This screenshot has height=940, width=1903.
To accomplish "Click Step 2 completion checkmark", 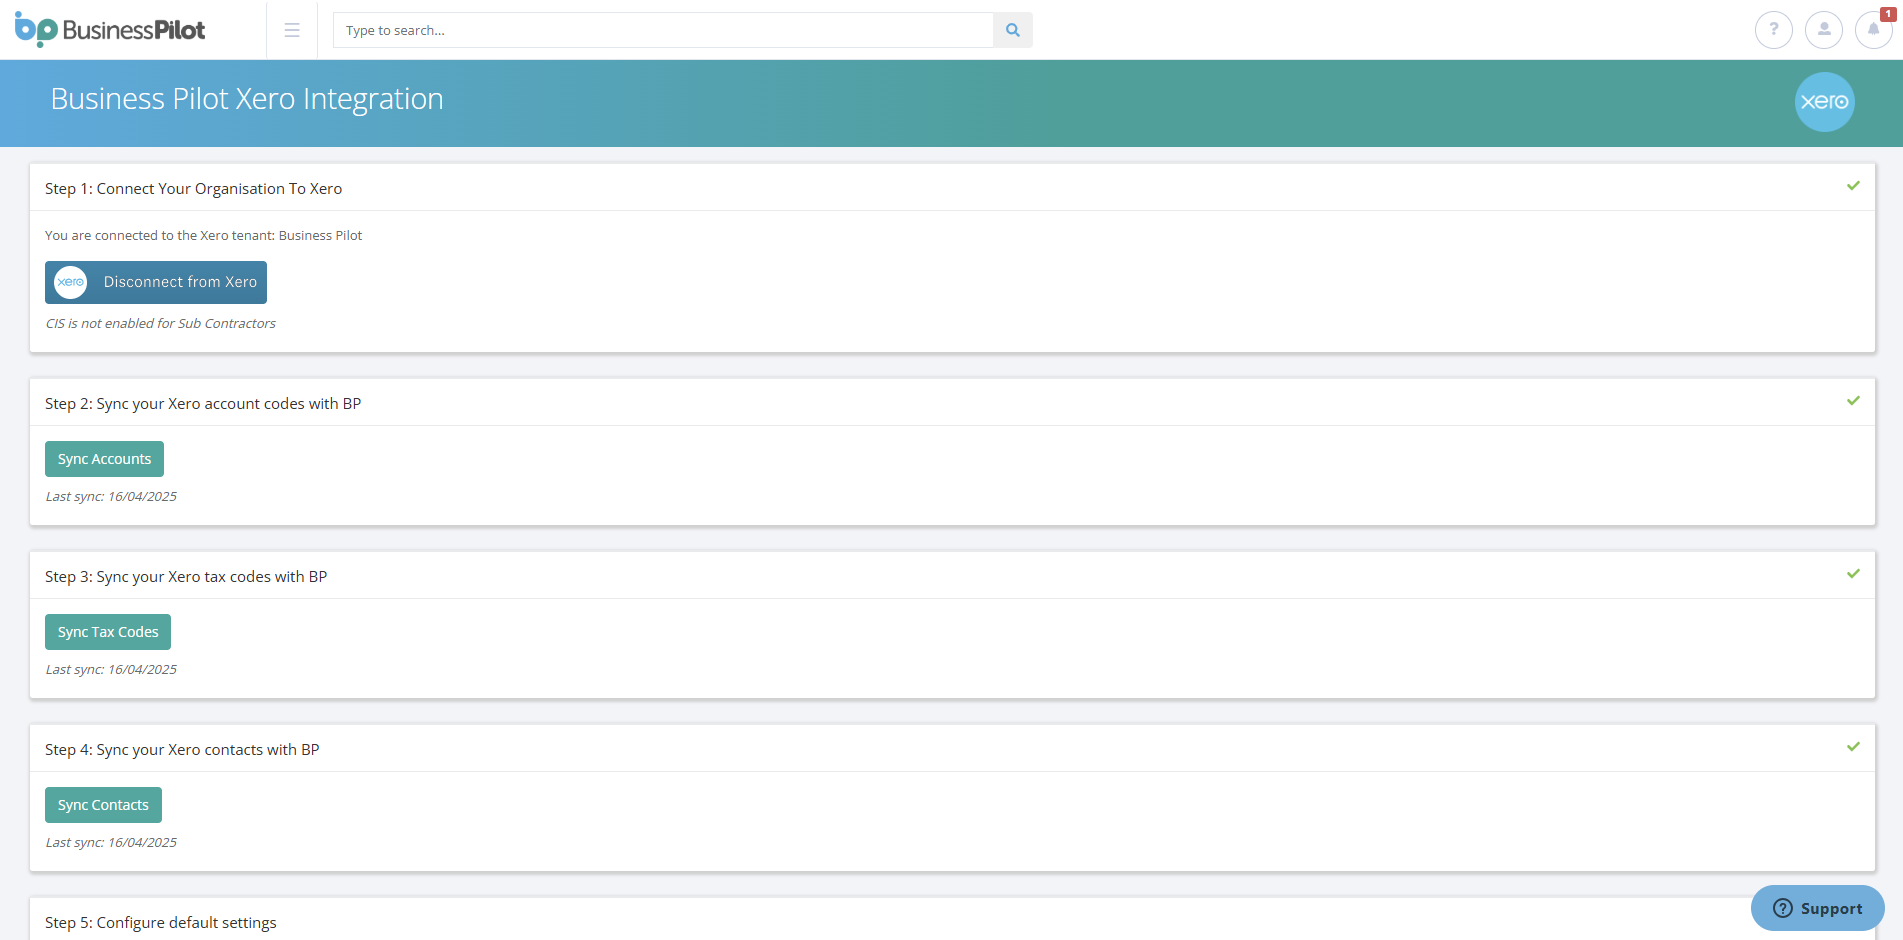I will [x=1854, y=401].
